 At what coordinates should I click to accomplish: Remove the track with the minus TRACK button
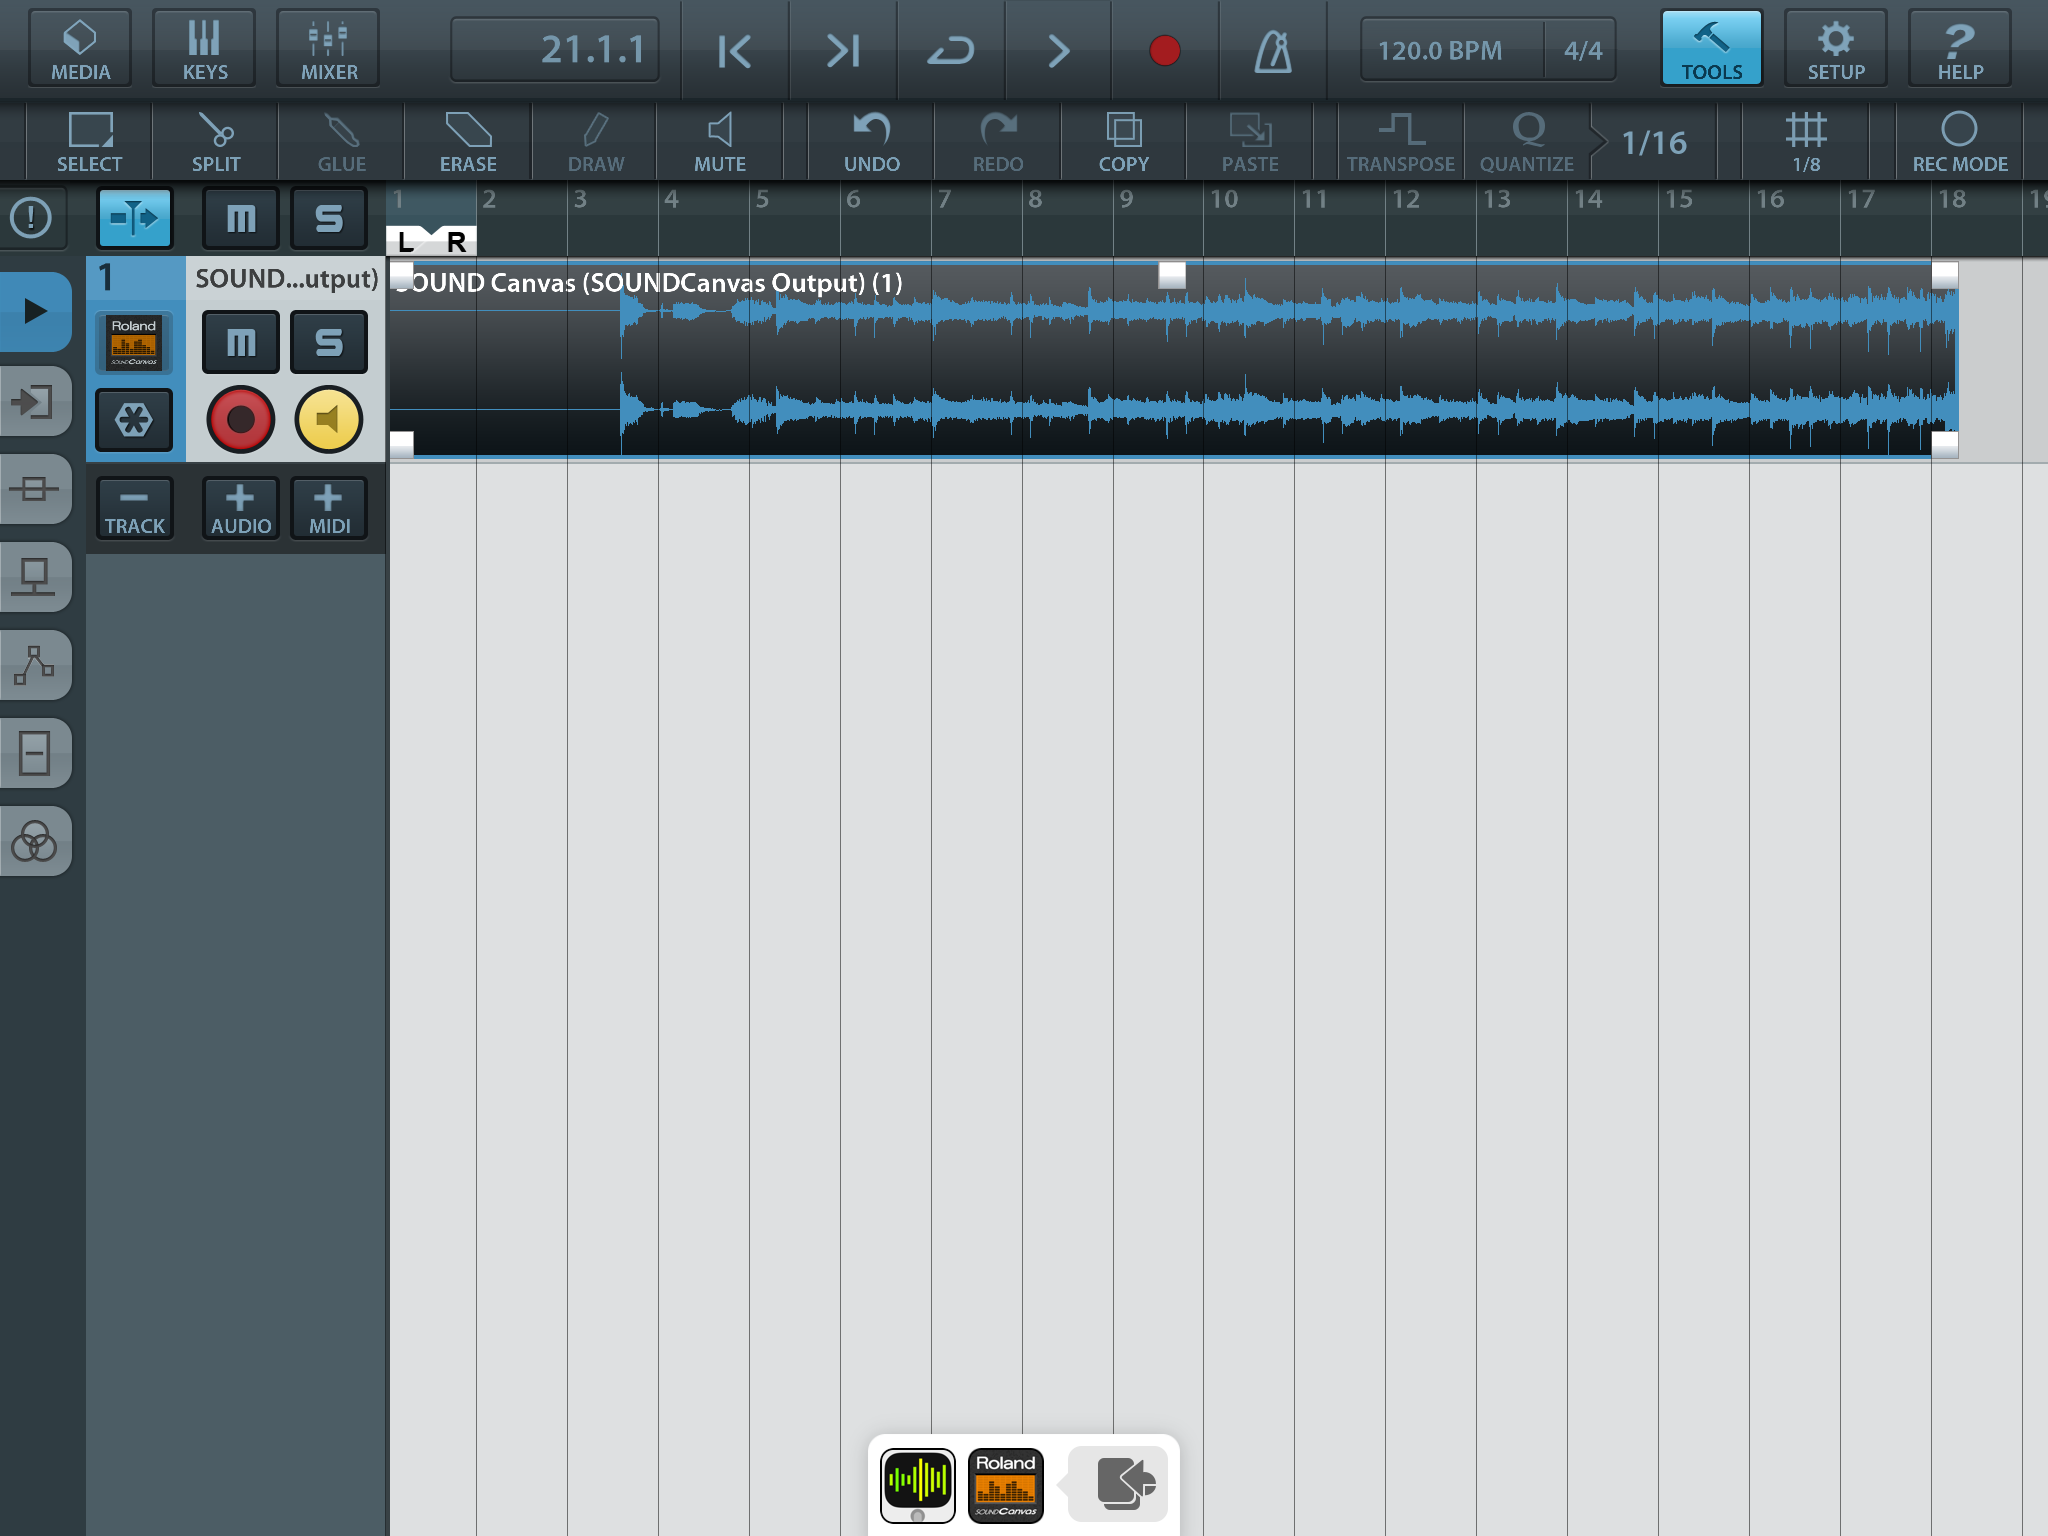[x=135, y=508]
